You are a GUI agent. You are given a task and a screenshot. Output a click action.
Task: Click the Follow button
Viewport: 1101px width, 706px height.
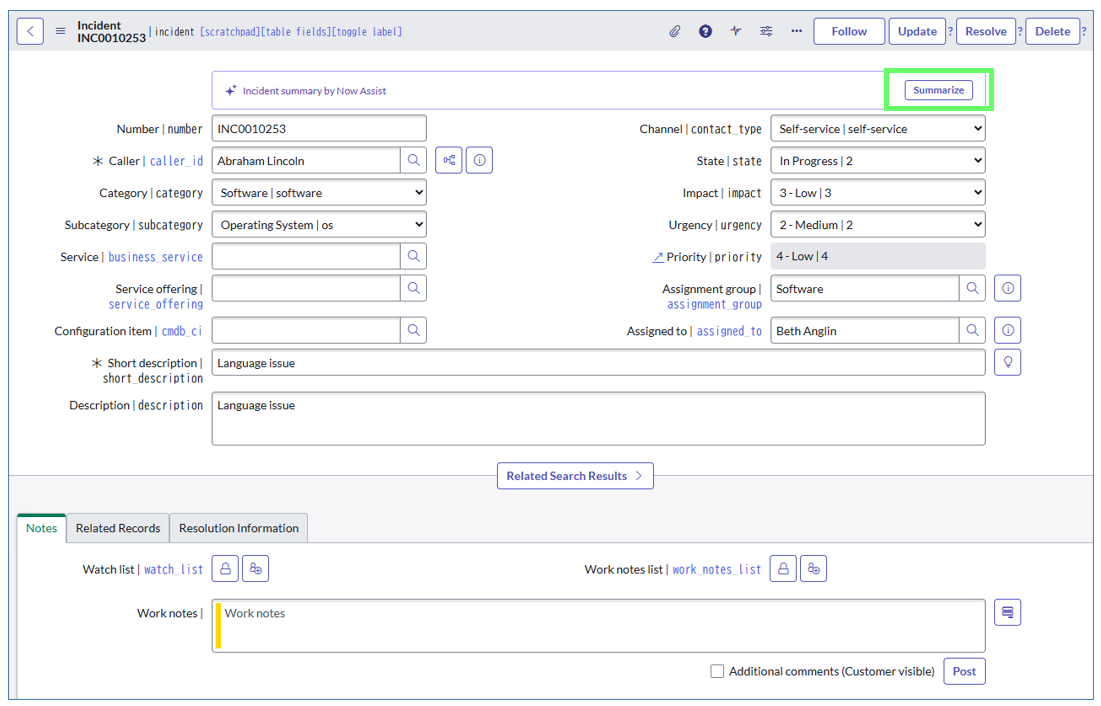tap(849, 31)
